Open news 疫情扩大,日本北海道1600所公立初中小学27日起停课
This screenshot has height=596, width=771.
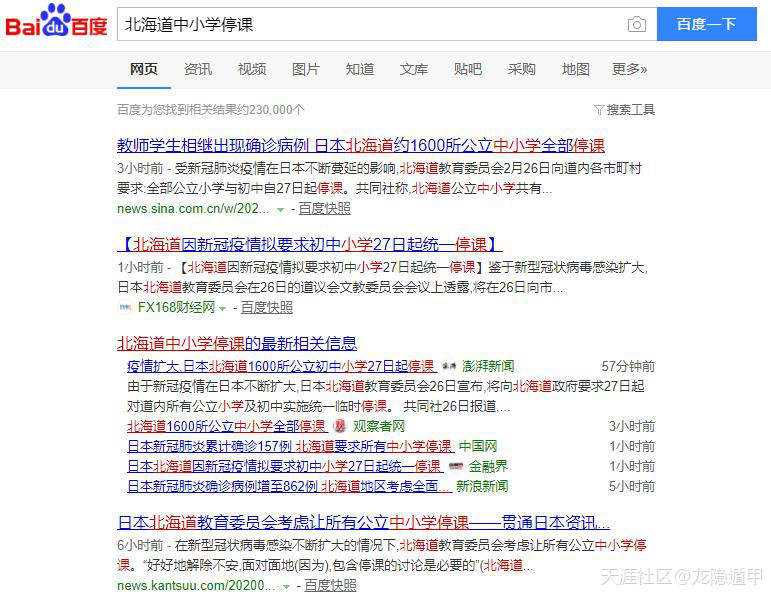281,366
